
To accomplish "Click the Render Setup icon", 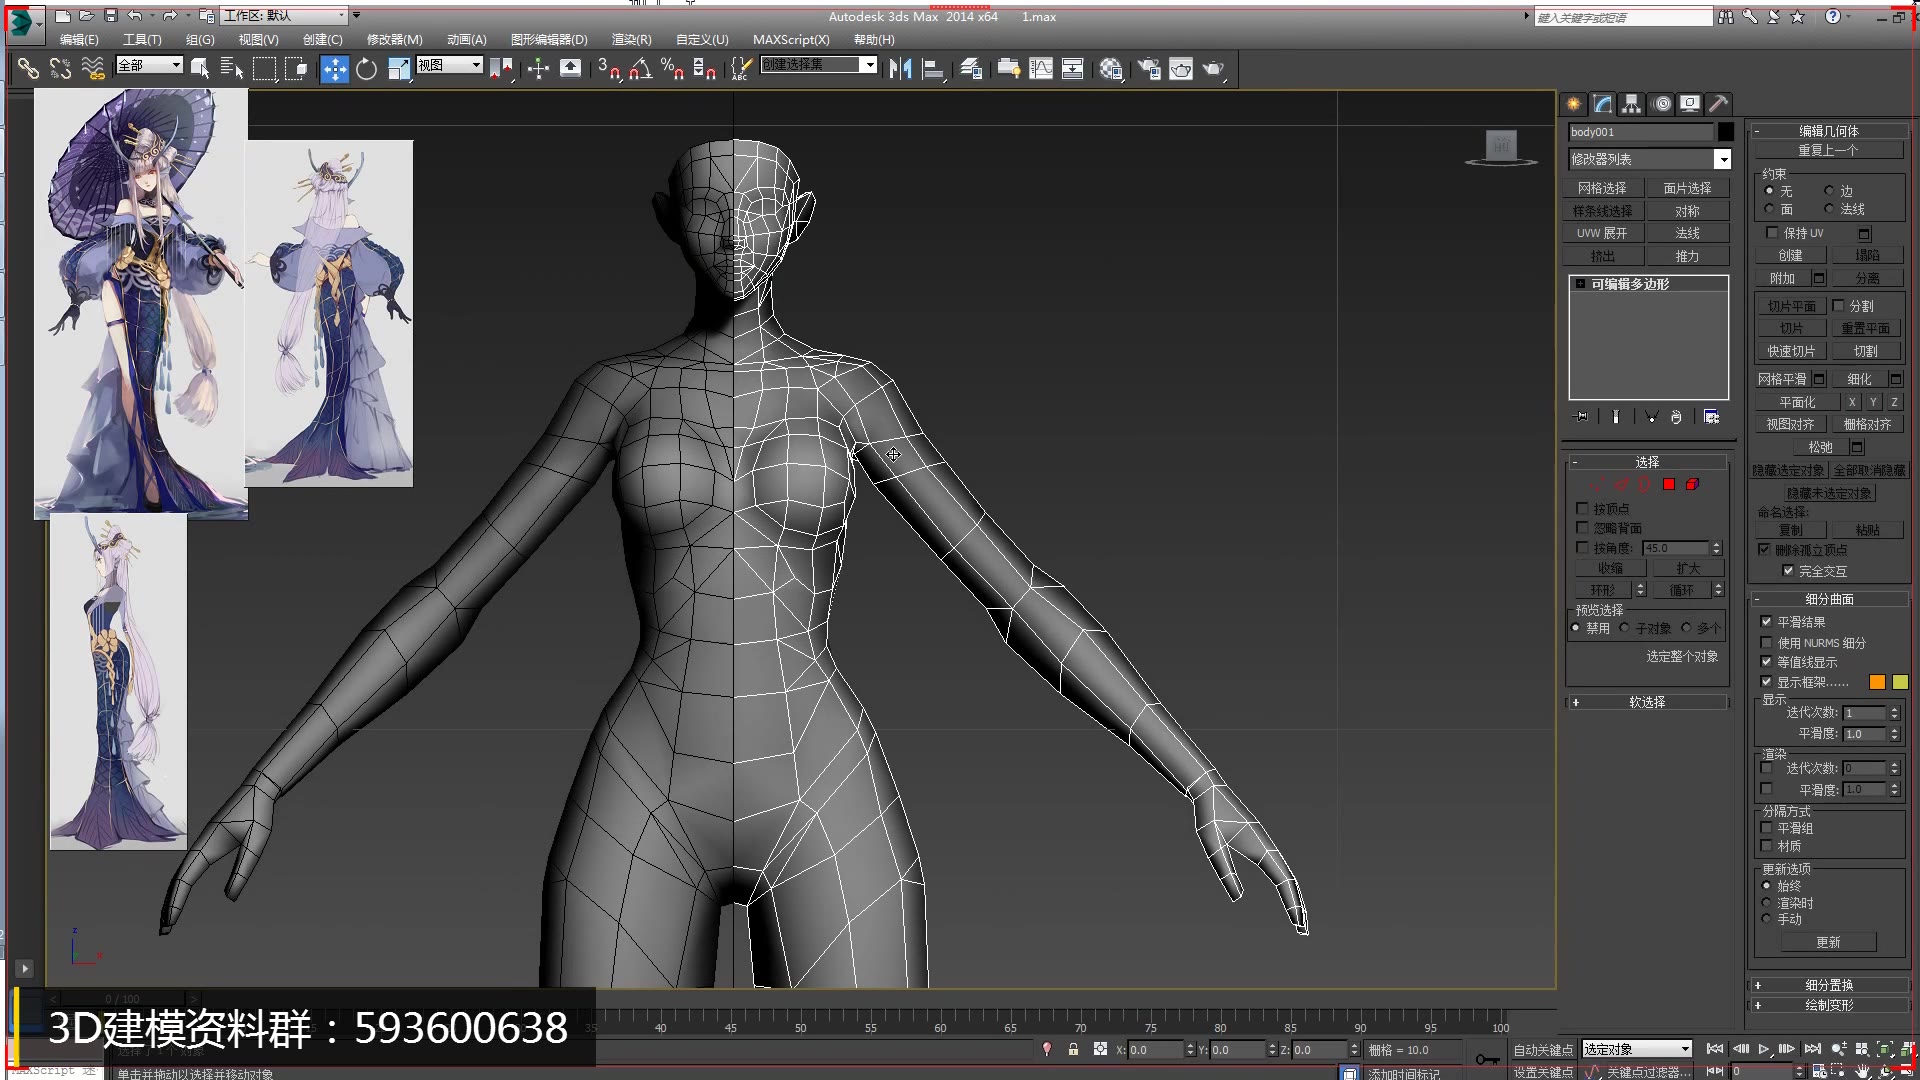I will point(1148,68).
